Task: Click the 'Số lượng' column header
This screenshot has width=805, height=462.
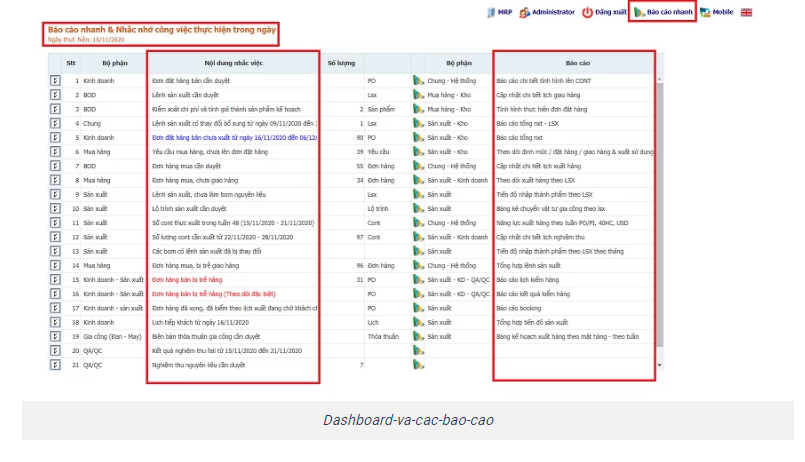Action: click(341, 62)
